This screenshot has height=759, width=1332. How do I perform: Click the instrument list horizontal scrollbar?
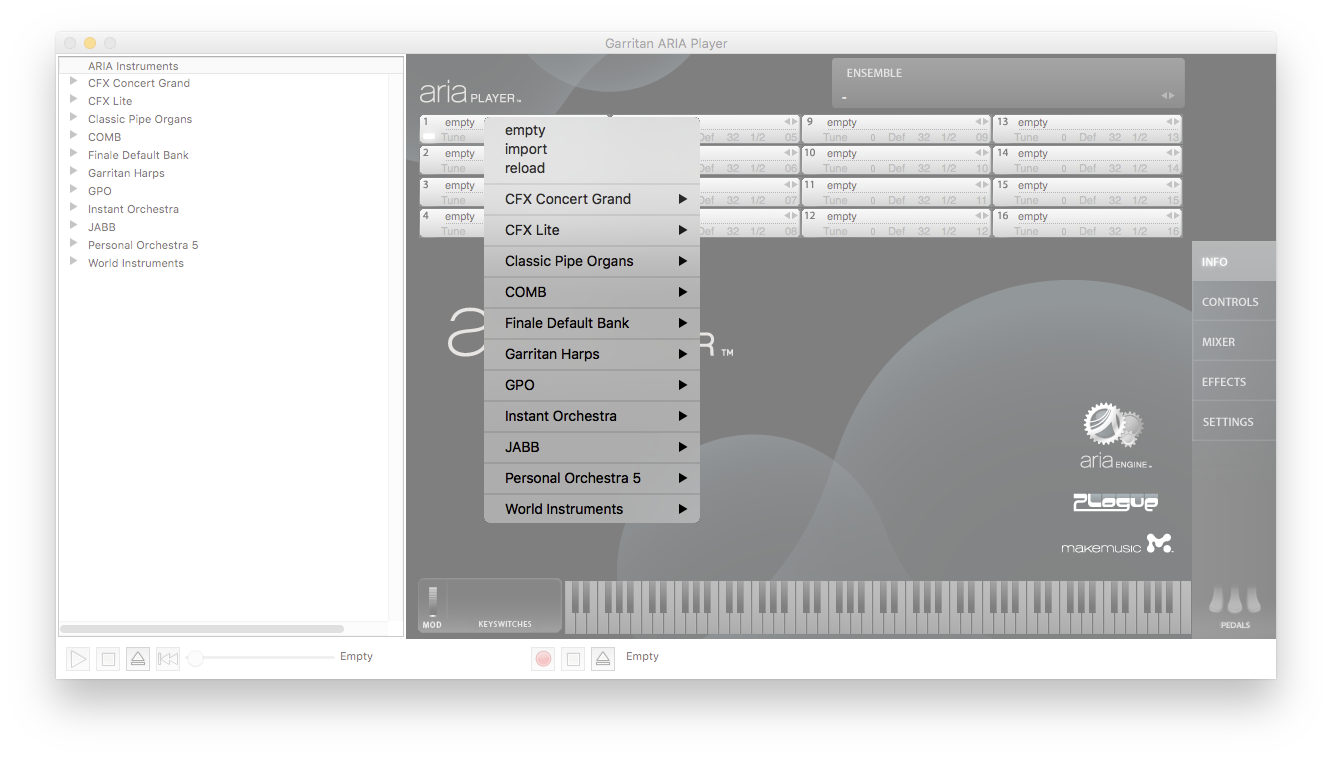tap(202, 629)
